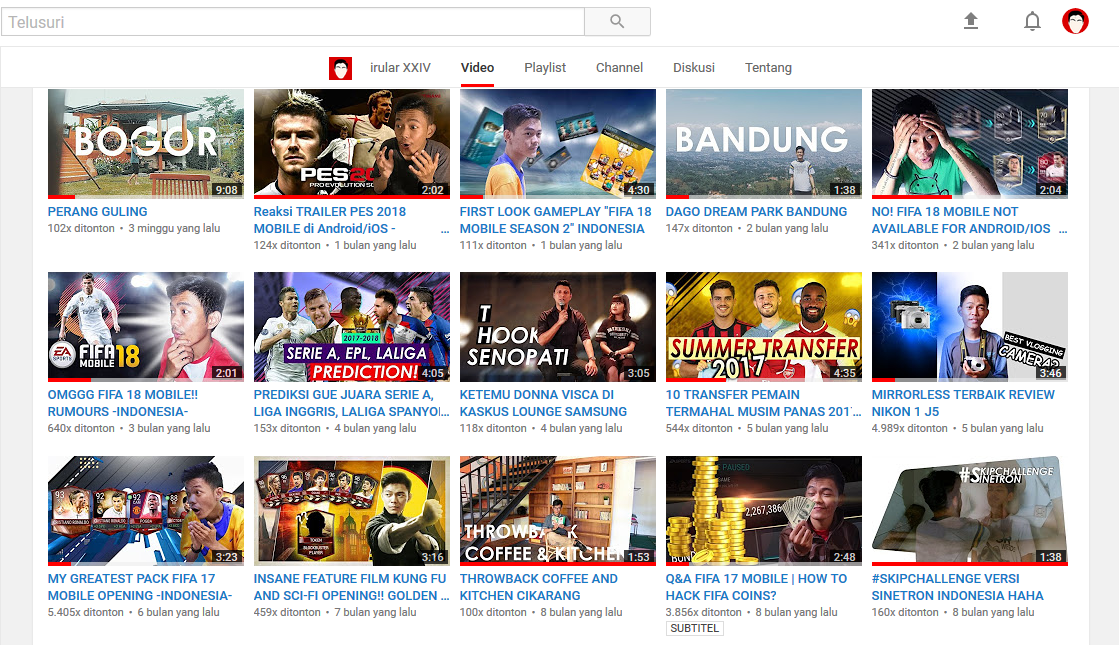
Task: Click the 4:30 duration badge
Action: [x=639, y=190]
